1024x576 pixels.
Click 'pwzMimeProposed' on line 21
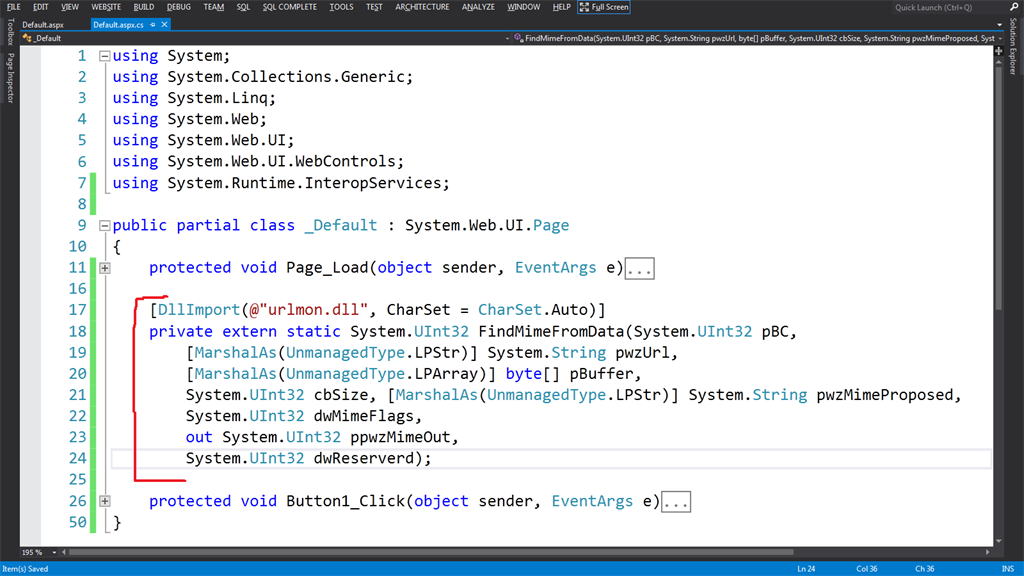[x=885, y=395]
